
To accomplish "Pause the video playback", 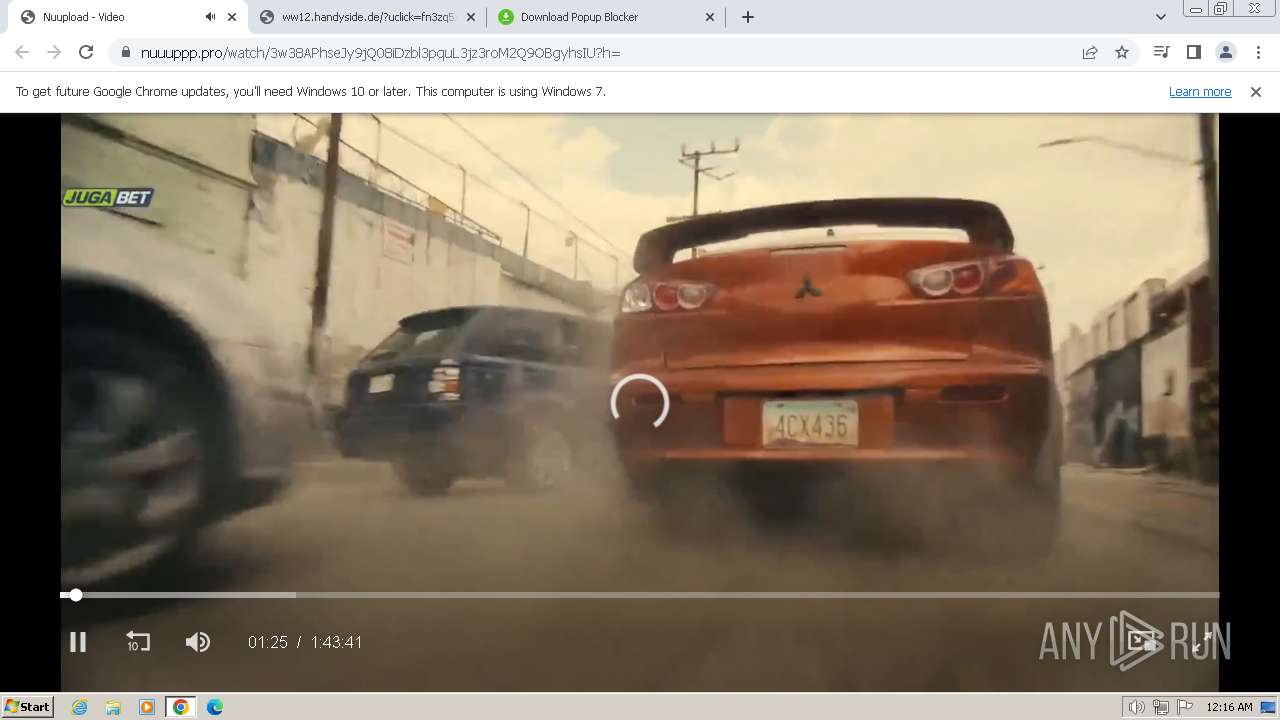I will tap(77, 642).
